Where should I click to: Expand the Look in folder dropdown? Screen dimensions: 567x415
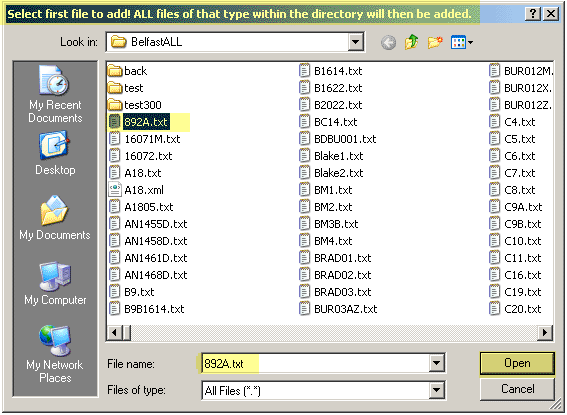(x=356, y=42)
